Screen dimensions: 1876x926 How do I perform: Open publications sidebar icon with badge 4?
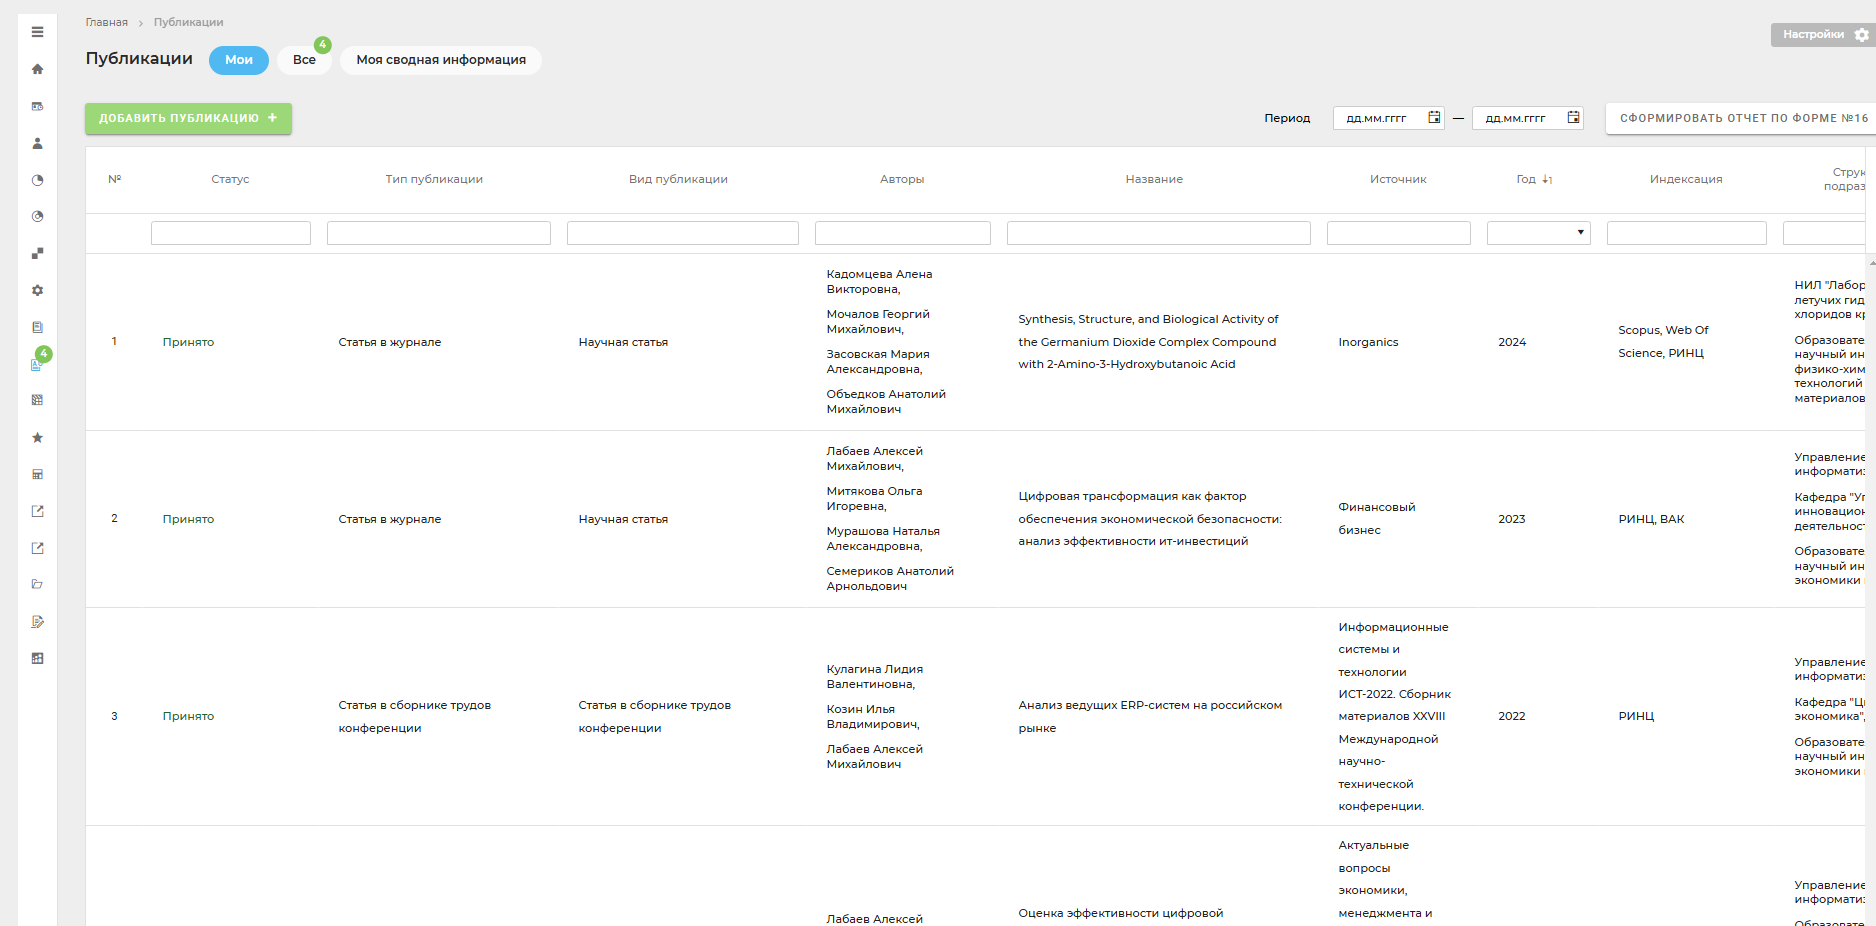click(37, 364)
